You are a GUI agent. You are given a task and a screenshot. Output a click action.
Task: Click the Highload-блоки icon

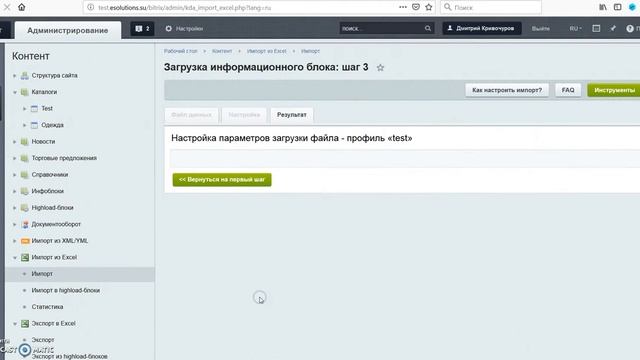(24, 208)
